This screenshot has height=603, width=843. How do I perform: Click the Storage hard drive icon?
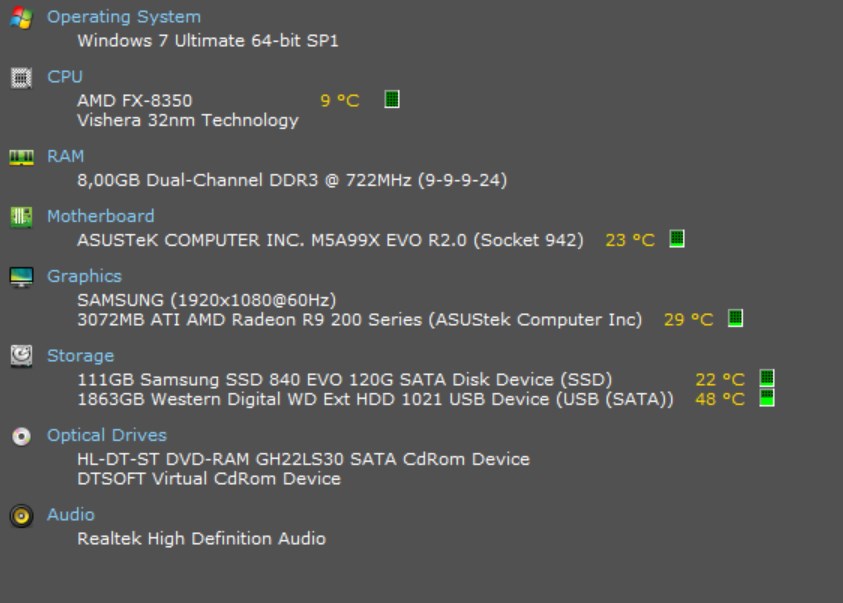click(x=22, y=356)
